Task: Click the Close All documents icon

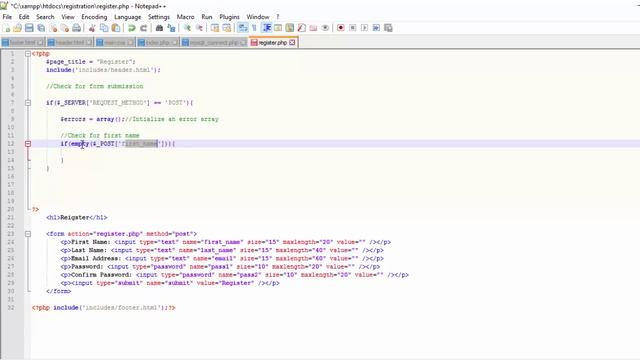Action: coord(64,28)
